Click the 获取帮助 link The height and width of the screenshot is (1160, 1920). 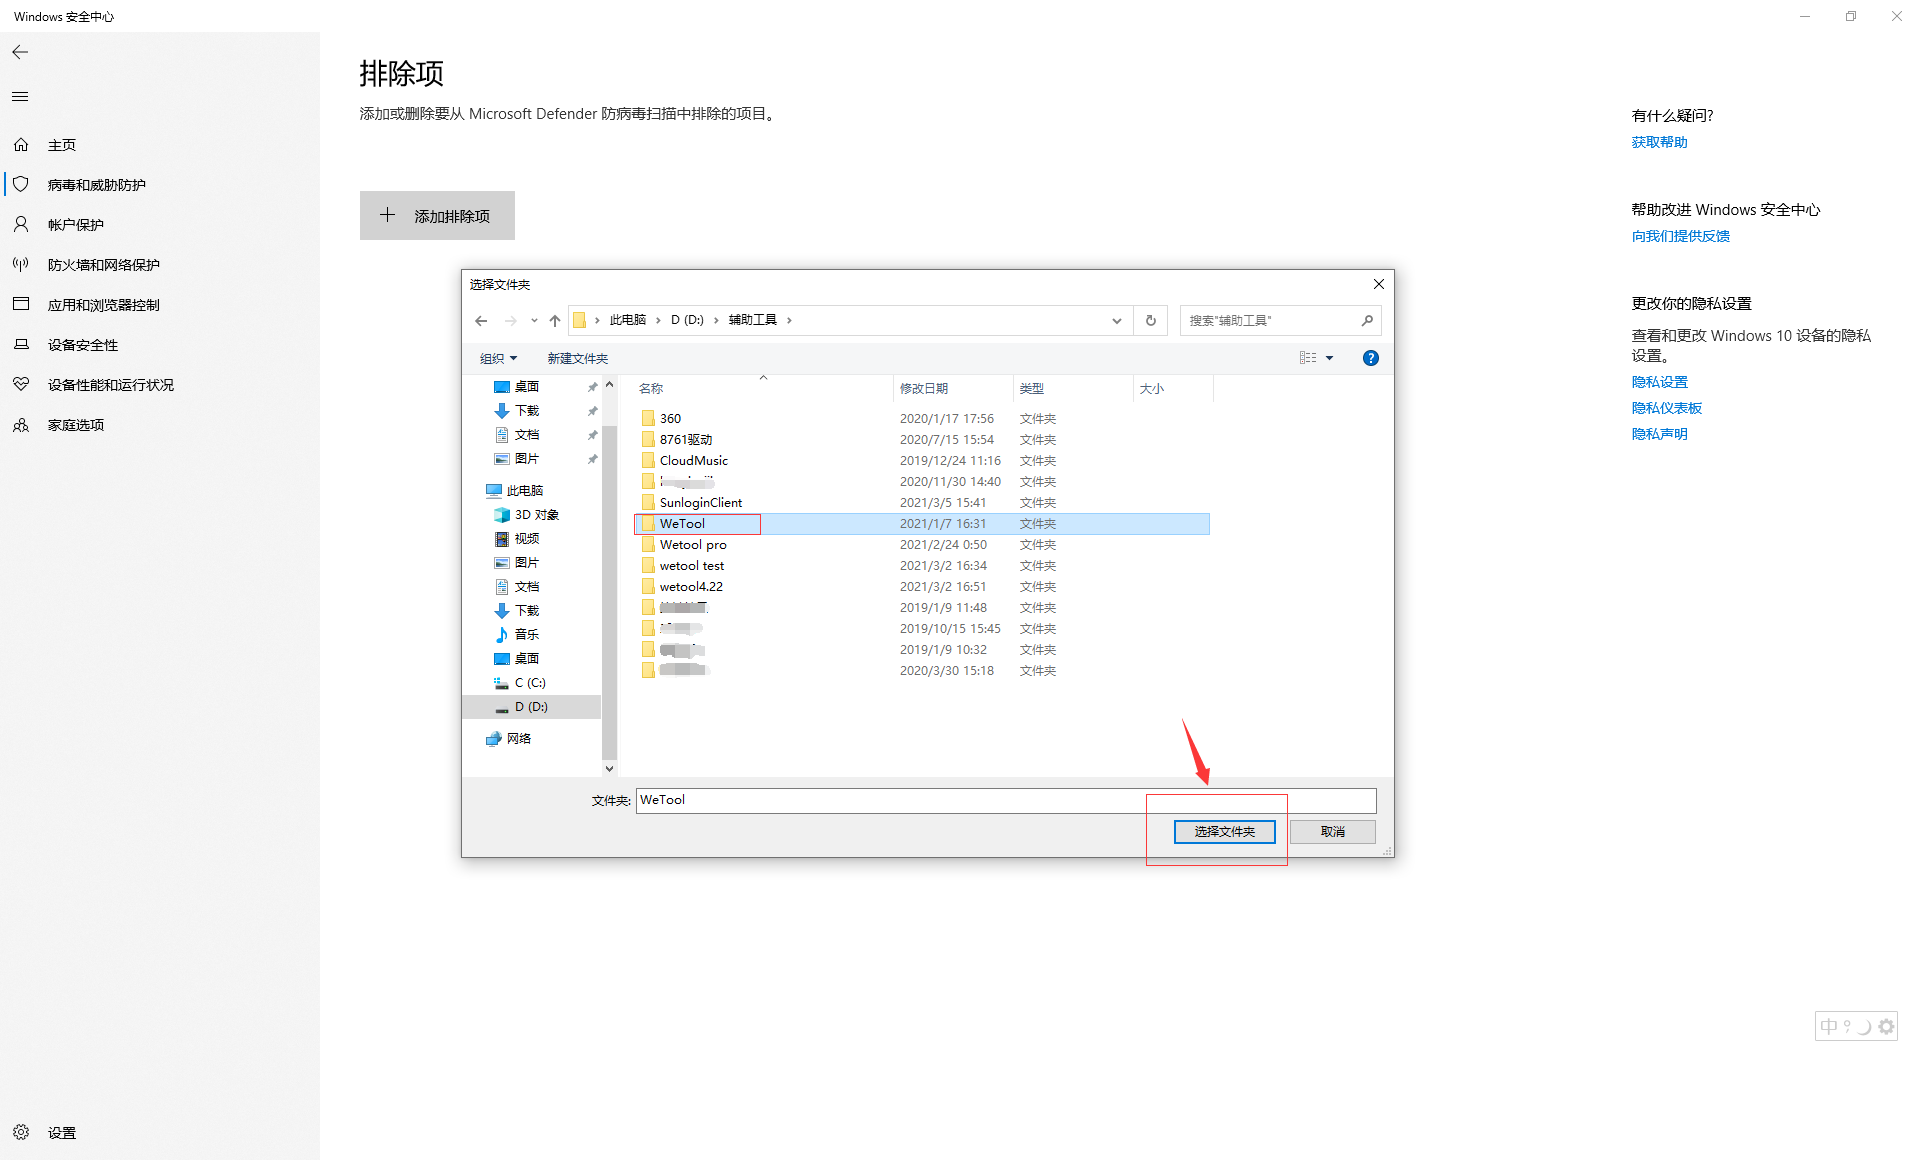tap(1659, 142)
